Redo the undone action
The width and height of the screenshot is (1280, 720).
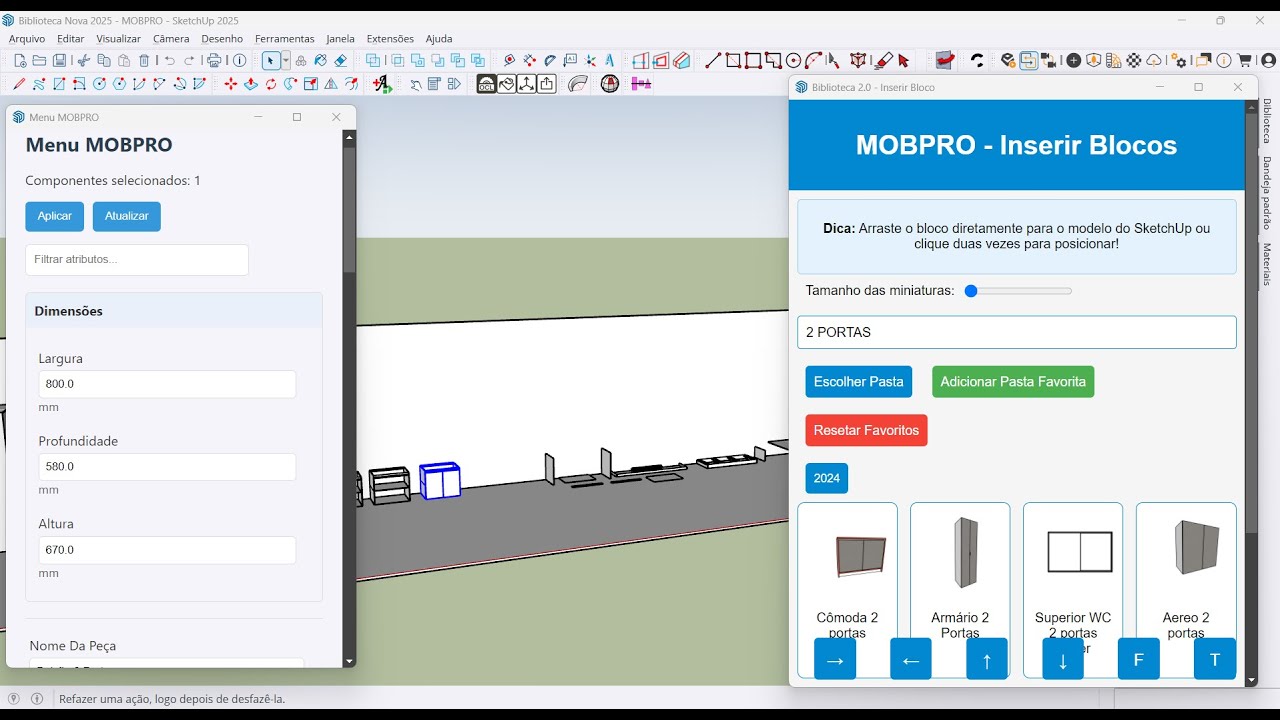(x=189, y=60)
